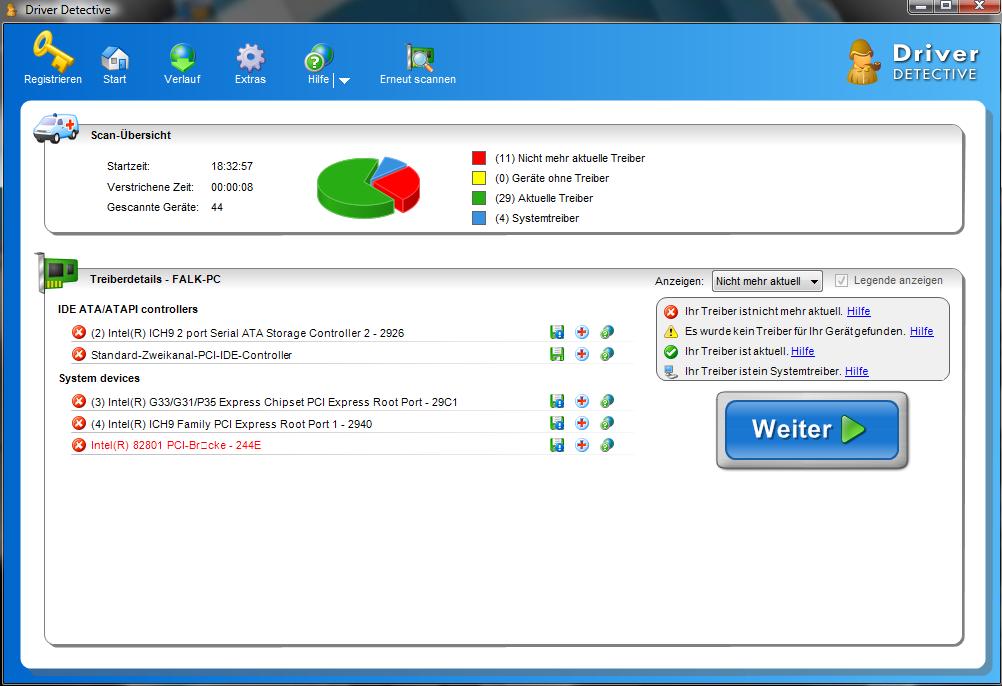Save driver for ICH9 Serial ATA Controller 2926
Viewport: 1002px width, 686px height.
(x=557, y=332)
